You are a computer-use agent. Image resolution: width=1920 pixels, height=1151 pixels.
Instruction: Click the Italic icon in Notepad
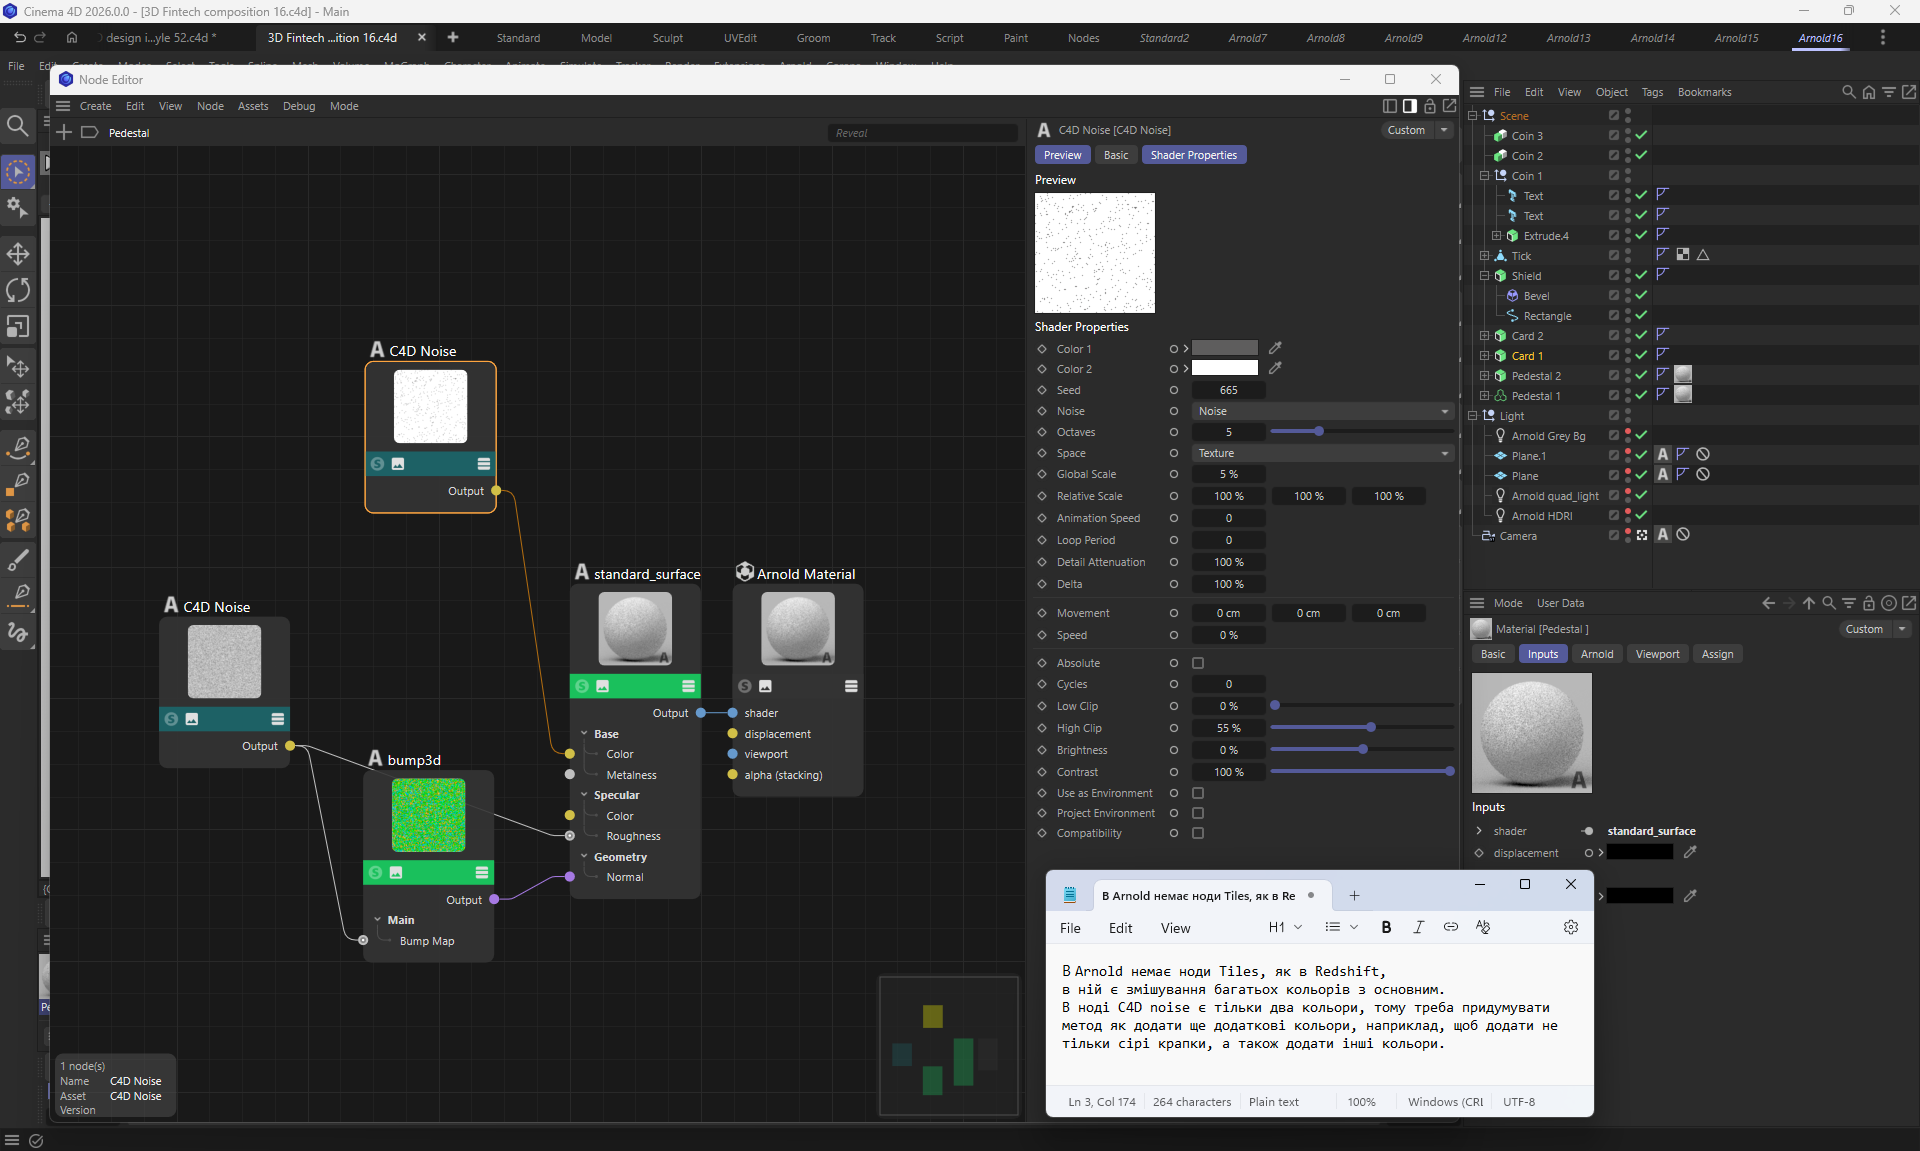coord(1418,927)
